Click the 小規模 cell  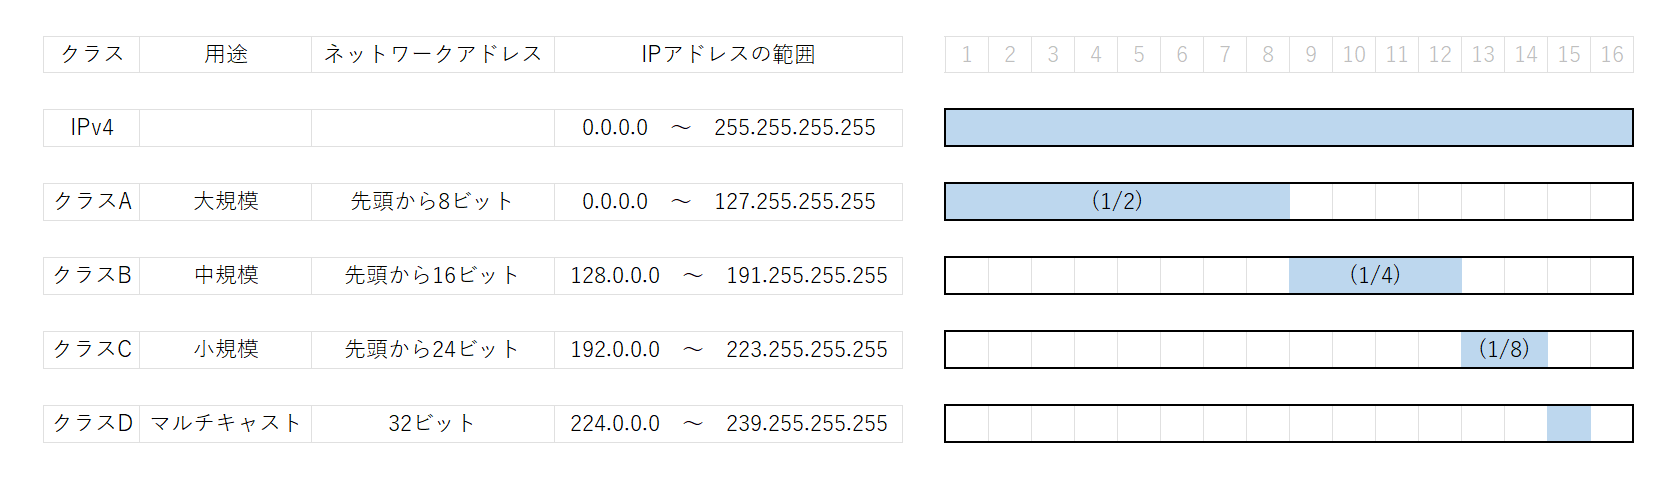click(x=226, y=350)
